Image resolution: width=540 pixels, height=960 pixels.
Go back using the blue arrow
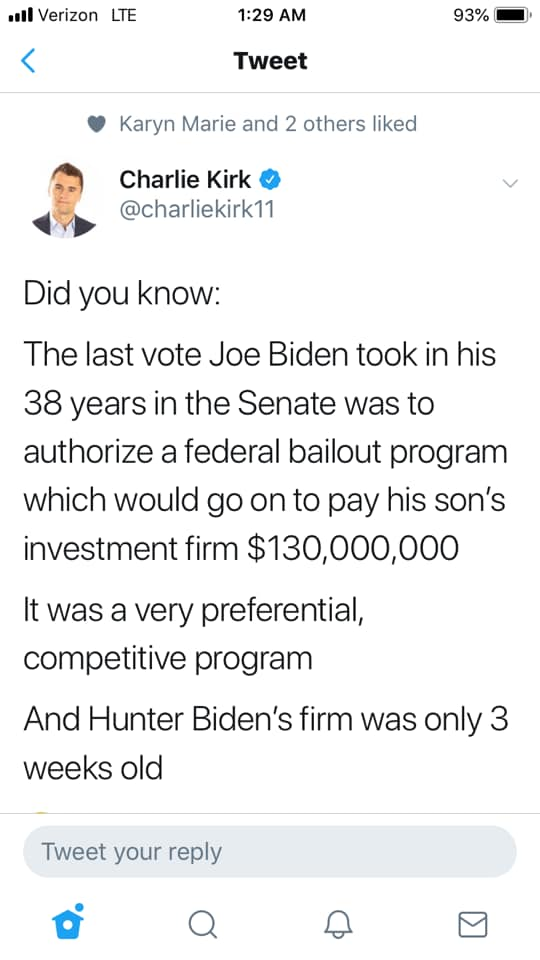[x=28, y=61]
